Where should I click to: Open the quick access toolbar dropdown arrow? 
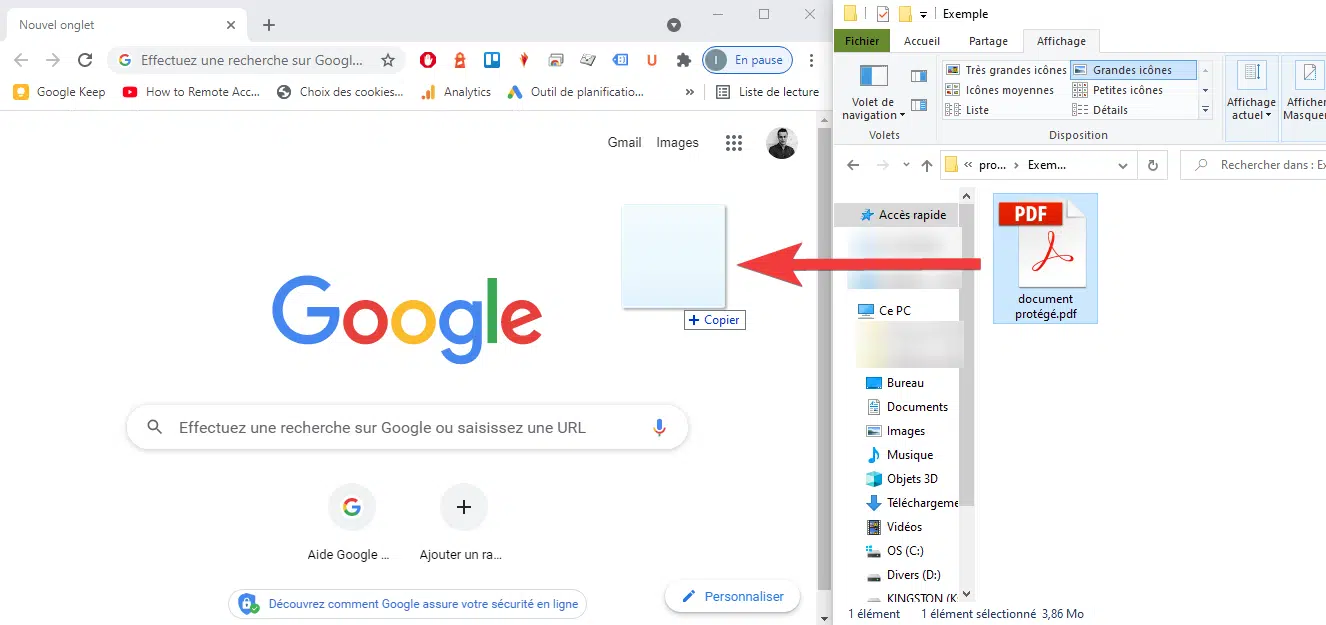[x=923, y=14]
